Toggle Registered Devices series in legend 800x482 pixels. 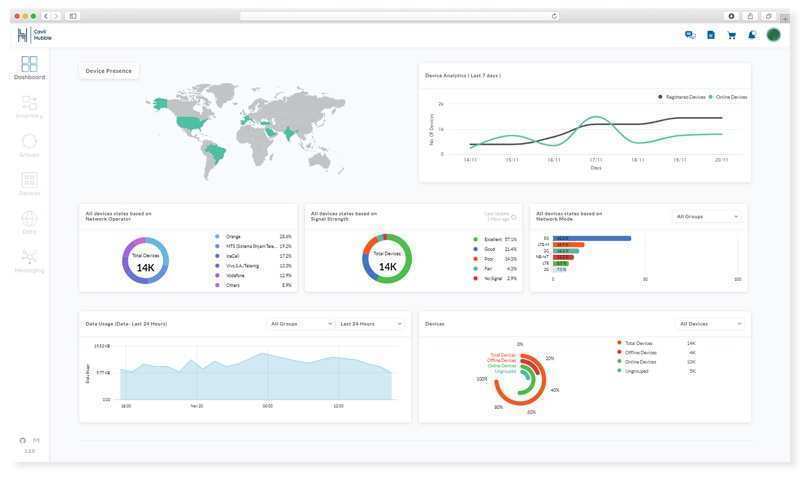click(x=682, y=97)
